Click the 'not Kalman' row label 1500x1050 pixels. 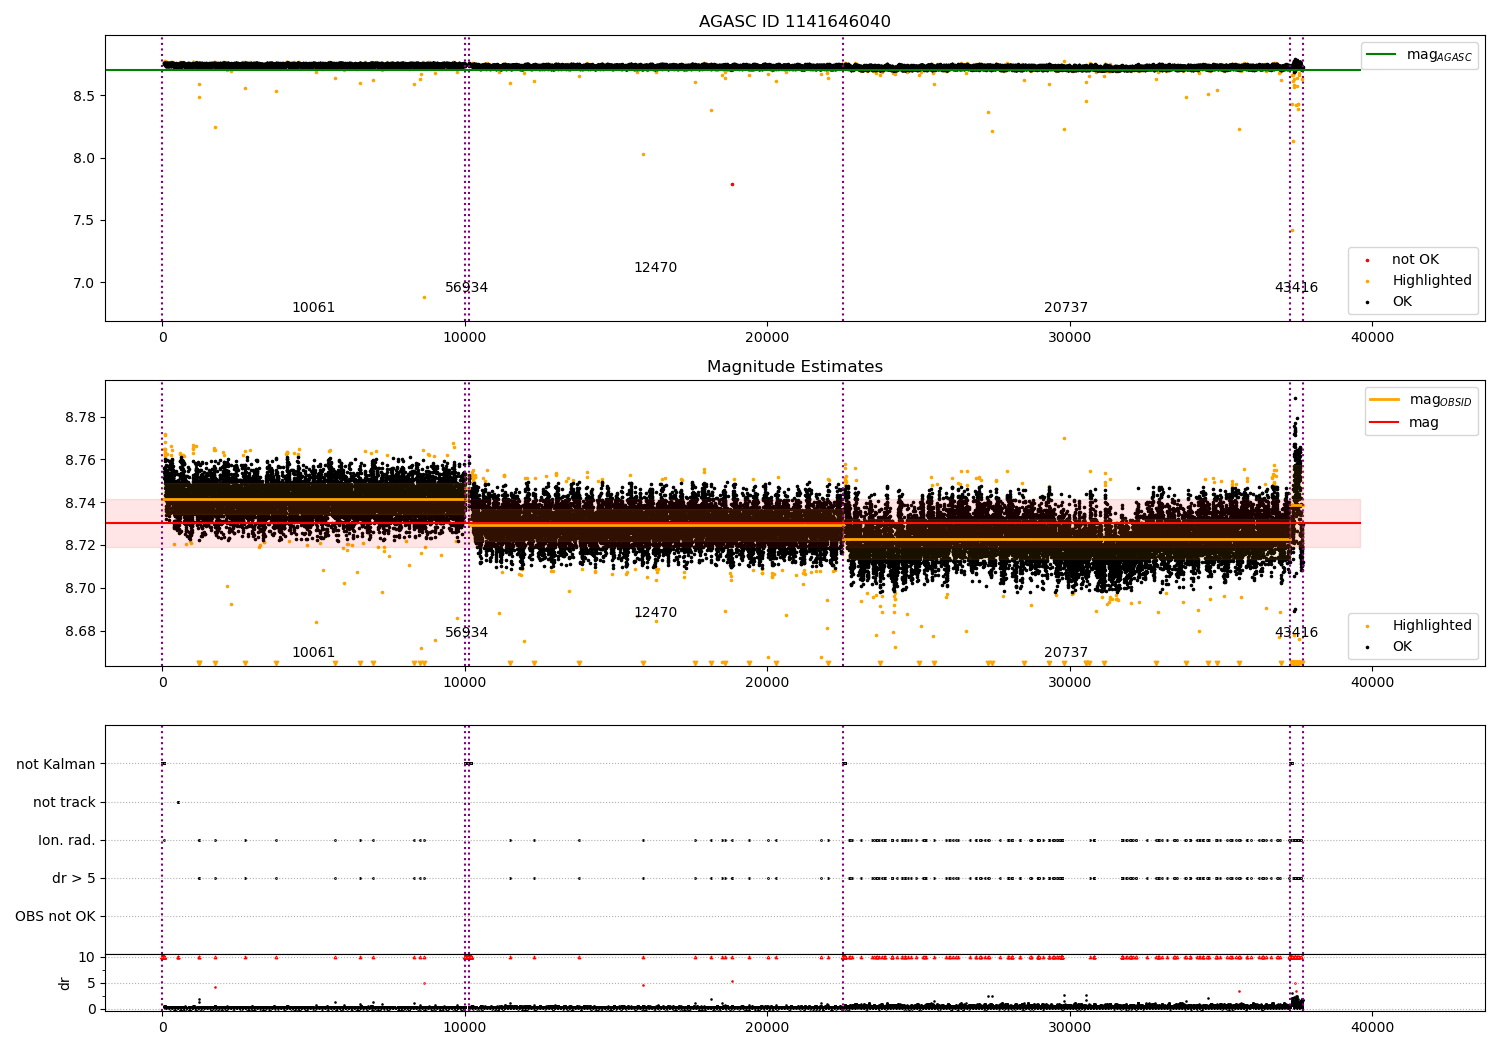click(x=56, y=765)
